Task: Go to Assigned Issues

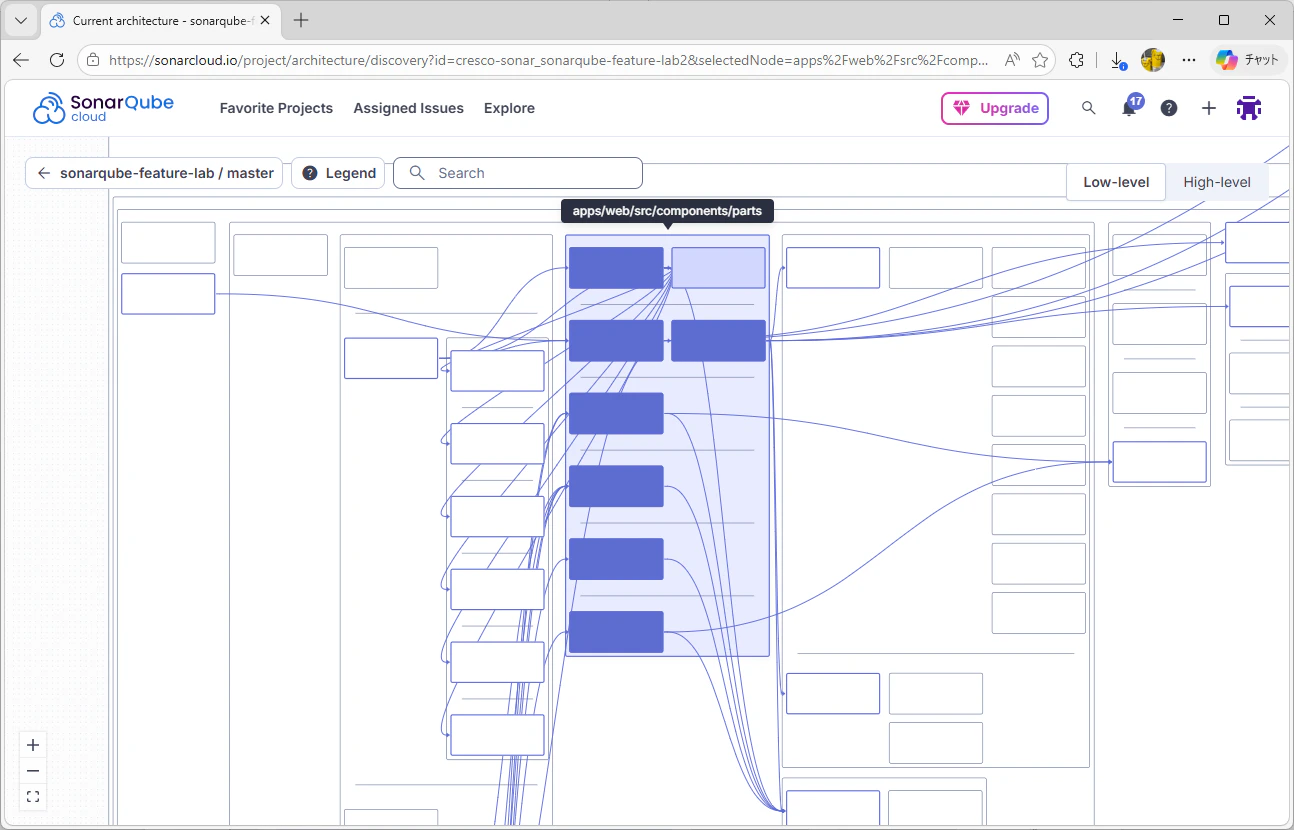Action: (408, 108)
